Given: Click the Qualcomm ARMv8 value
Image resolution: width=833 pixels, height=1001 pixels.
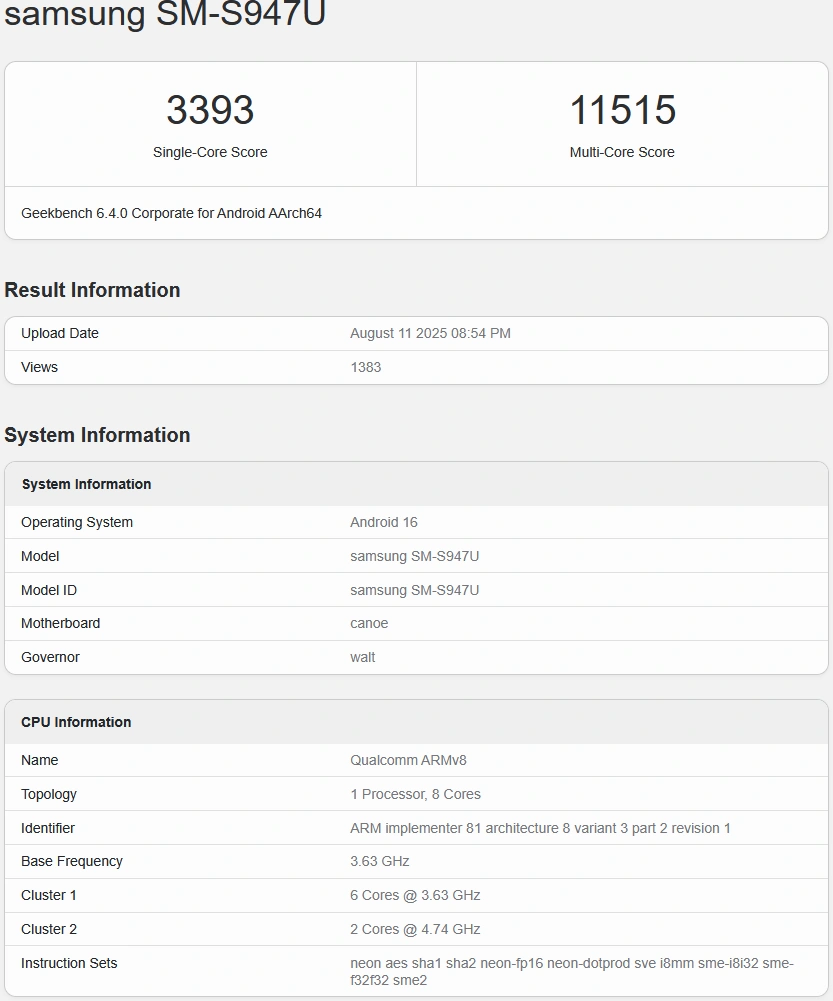Looking at the screenshot, I should (x=408, y=760).
